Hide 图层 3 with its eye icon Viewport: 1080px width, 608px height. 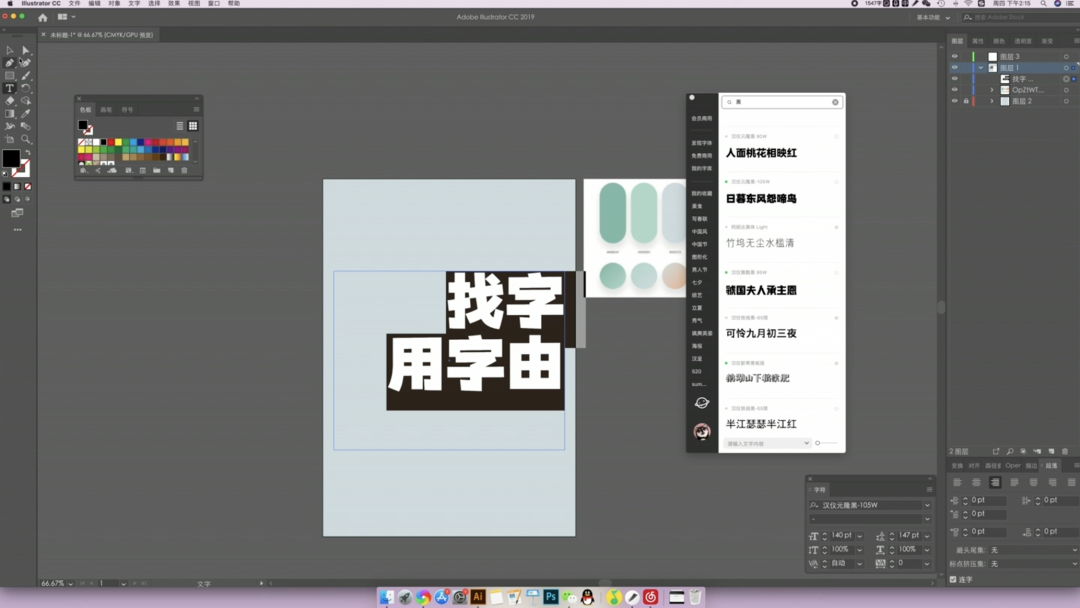(x=954, y=57)
